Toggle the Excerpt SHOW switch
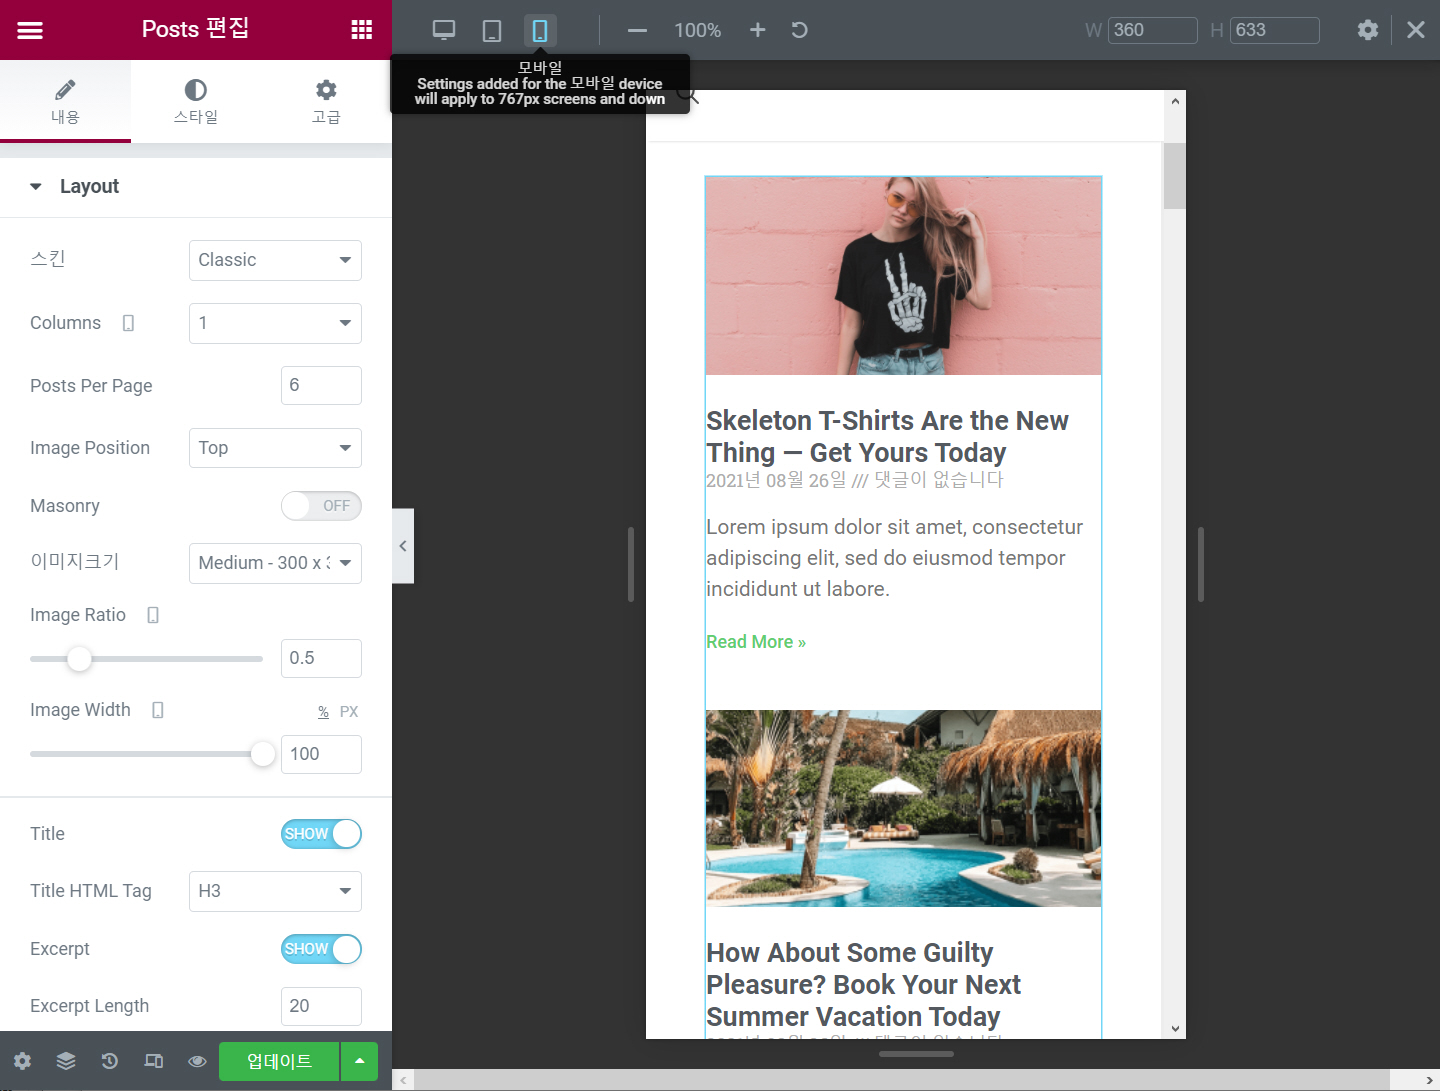 tap(321, 949)
